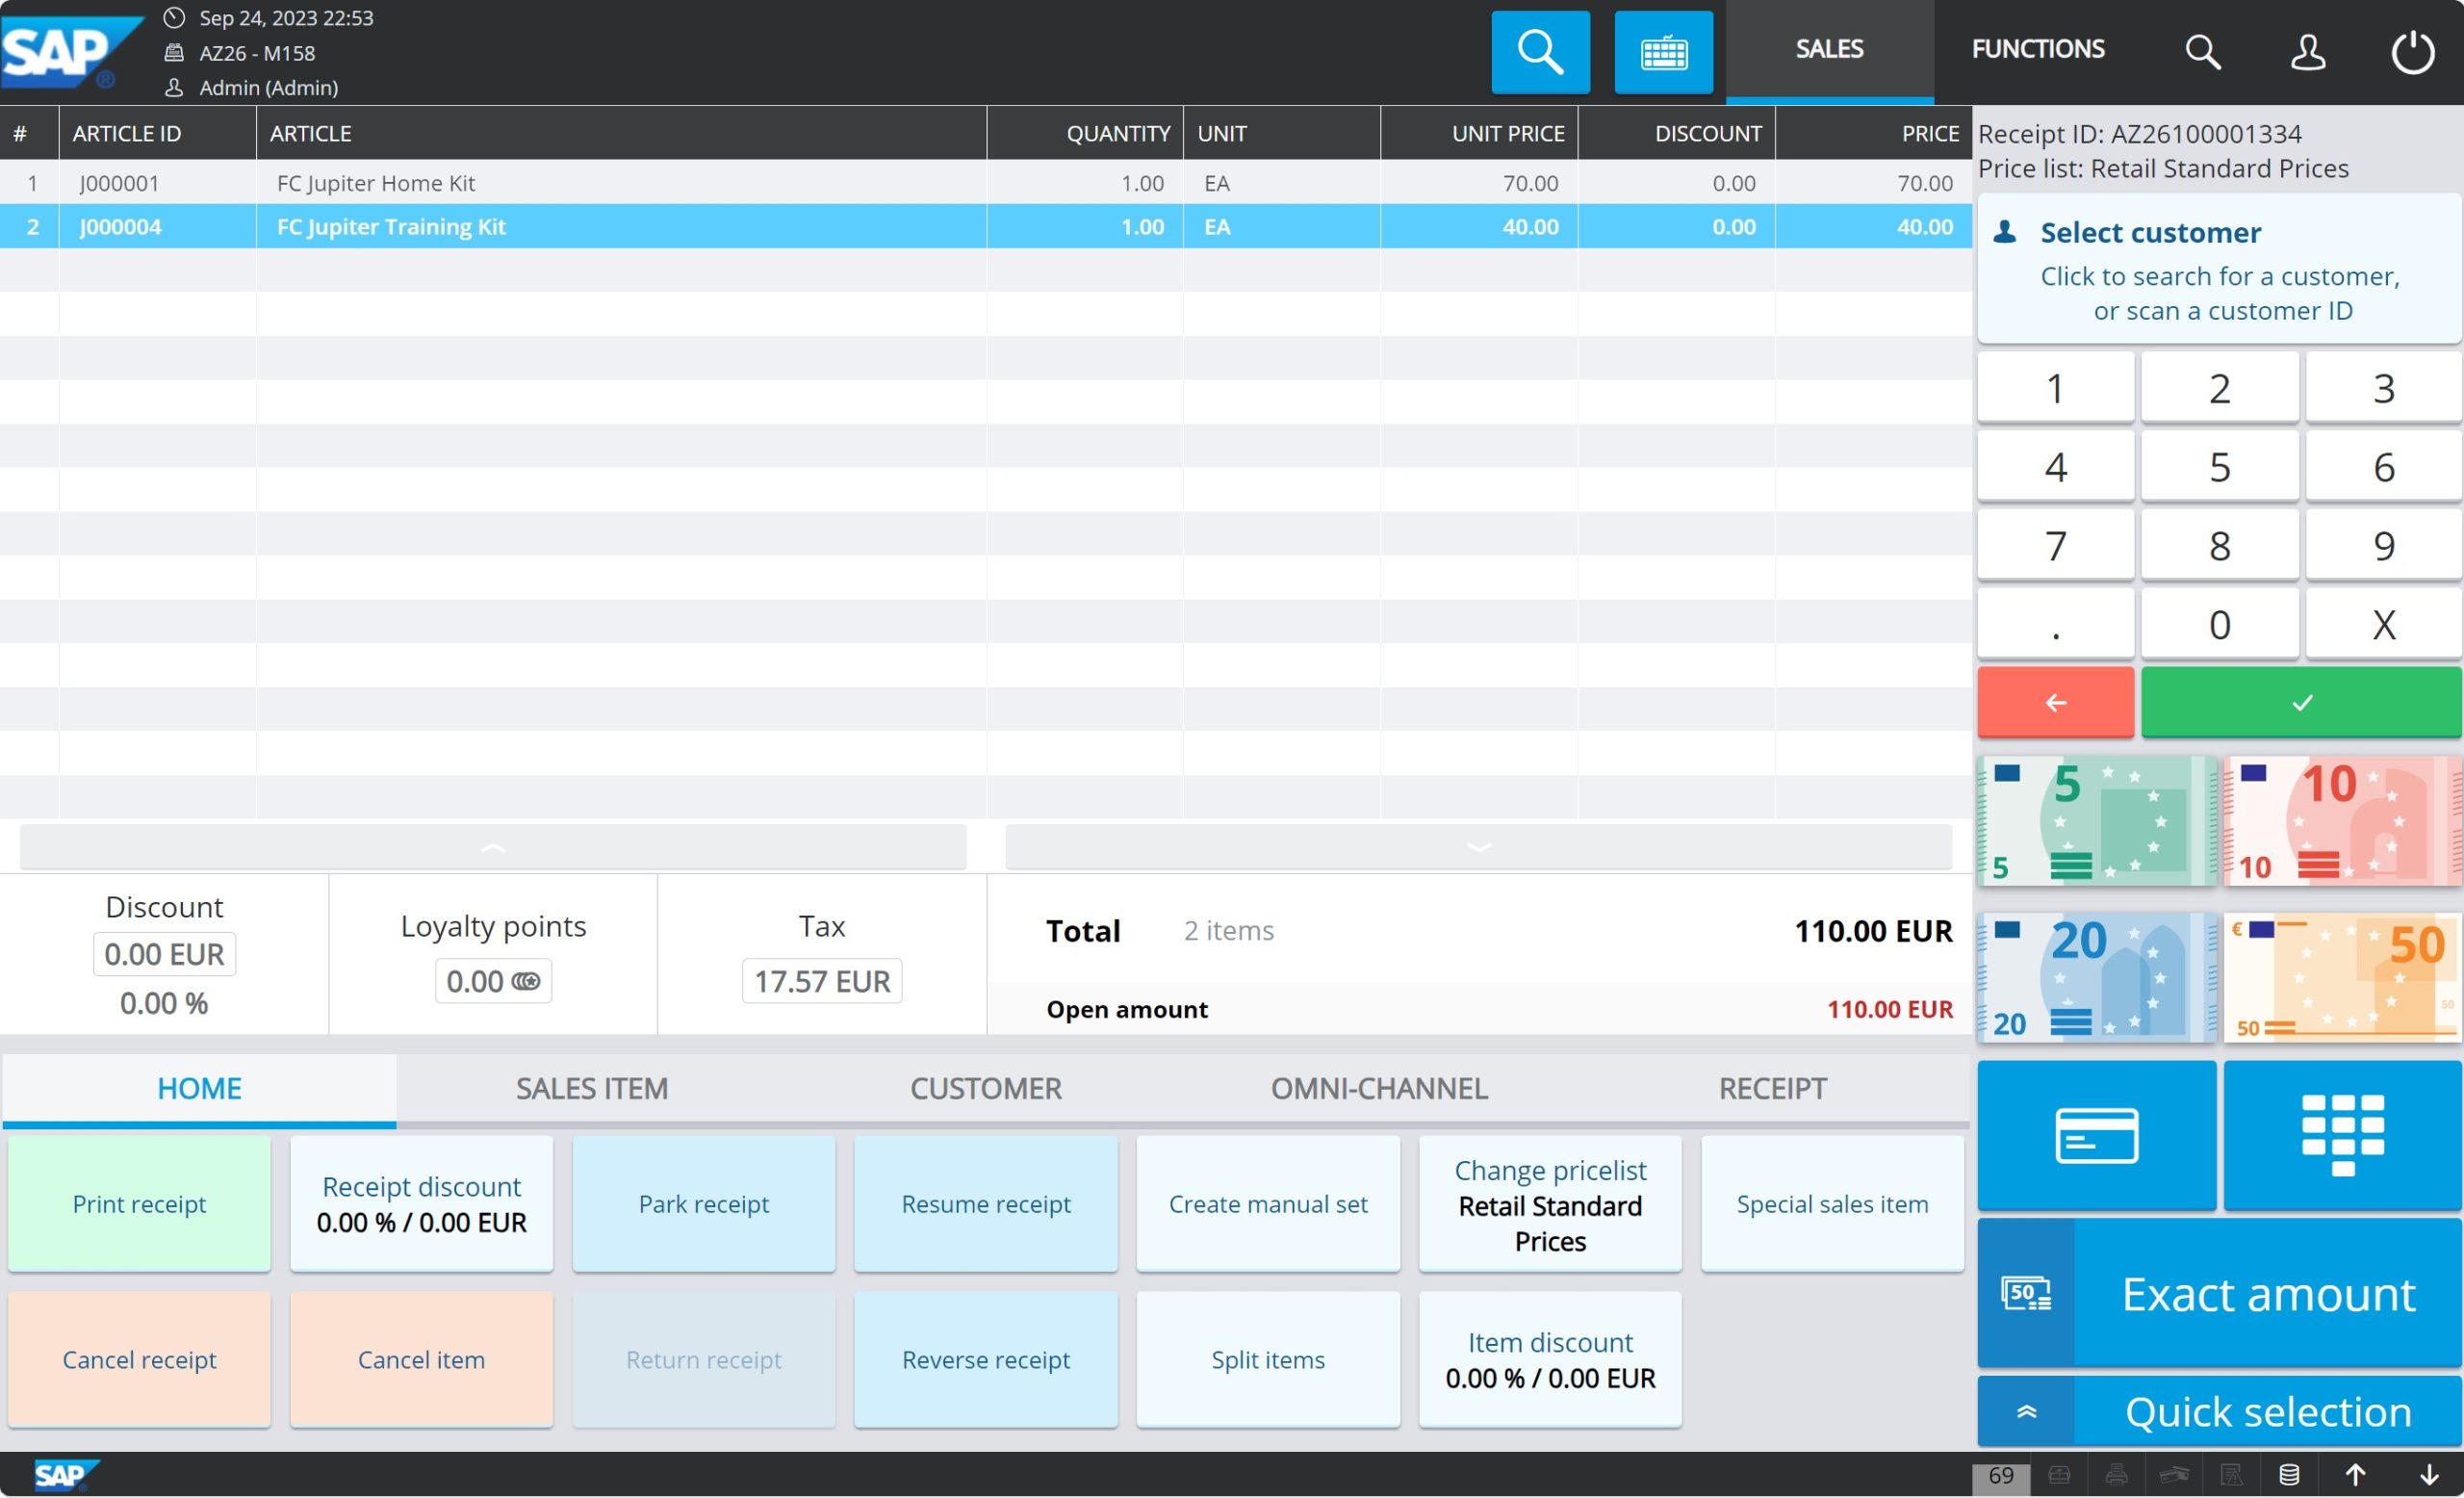Viewport: 2464px width, 1498px height.
Task: Tap keypad decimal point key
Action: pyautogui.click(x=2056, y=625)
